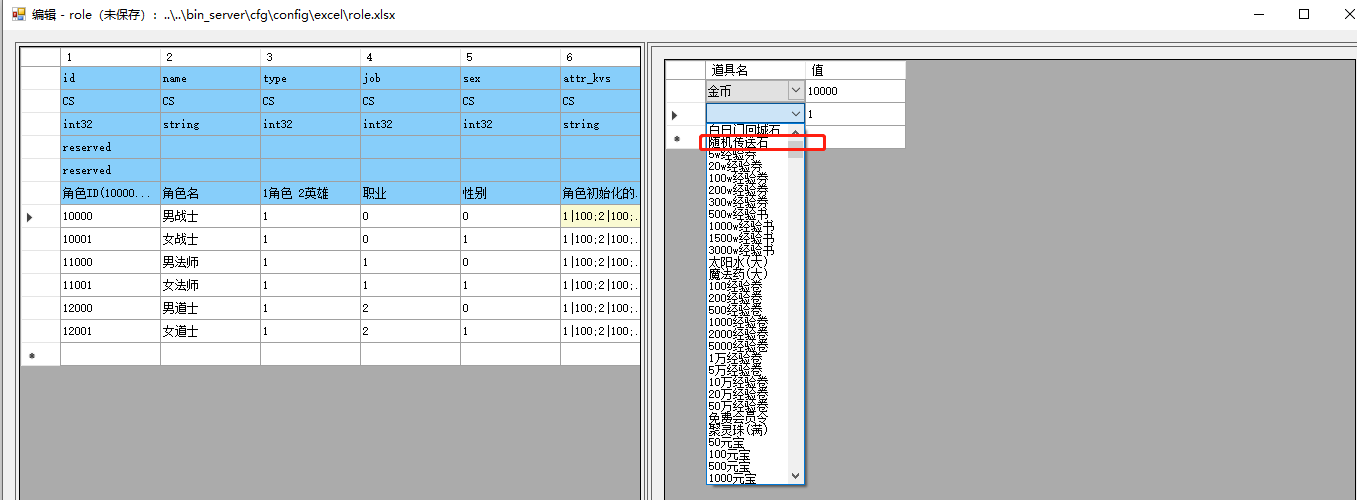The image size is (1357, 500).
Task: Collapse the empty item name combo box
Action: pyautogui.click(x=796, y=114)
